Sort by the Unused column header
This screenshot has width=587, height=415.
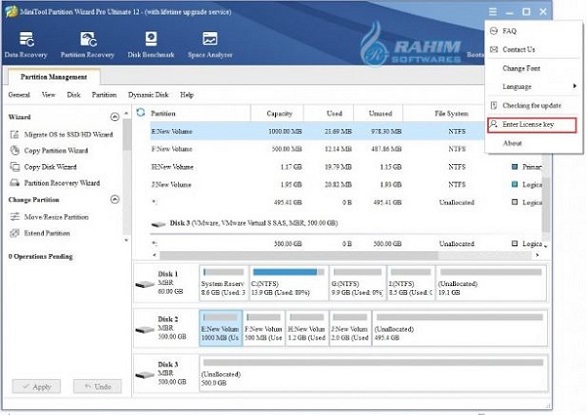point(380,113)
